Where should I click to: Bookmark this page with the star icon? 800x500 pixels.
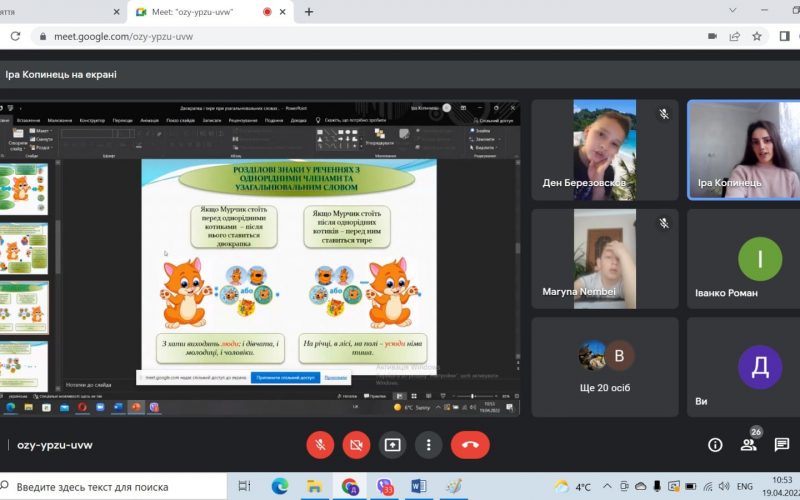[x=757, y=36]
